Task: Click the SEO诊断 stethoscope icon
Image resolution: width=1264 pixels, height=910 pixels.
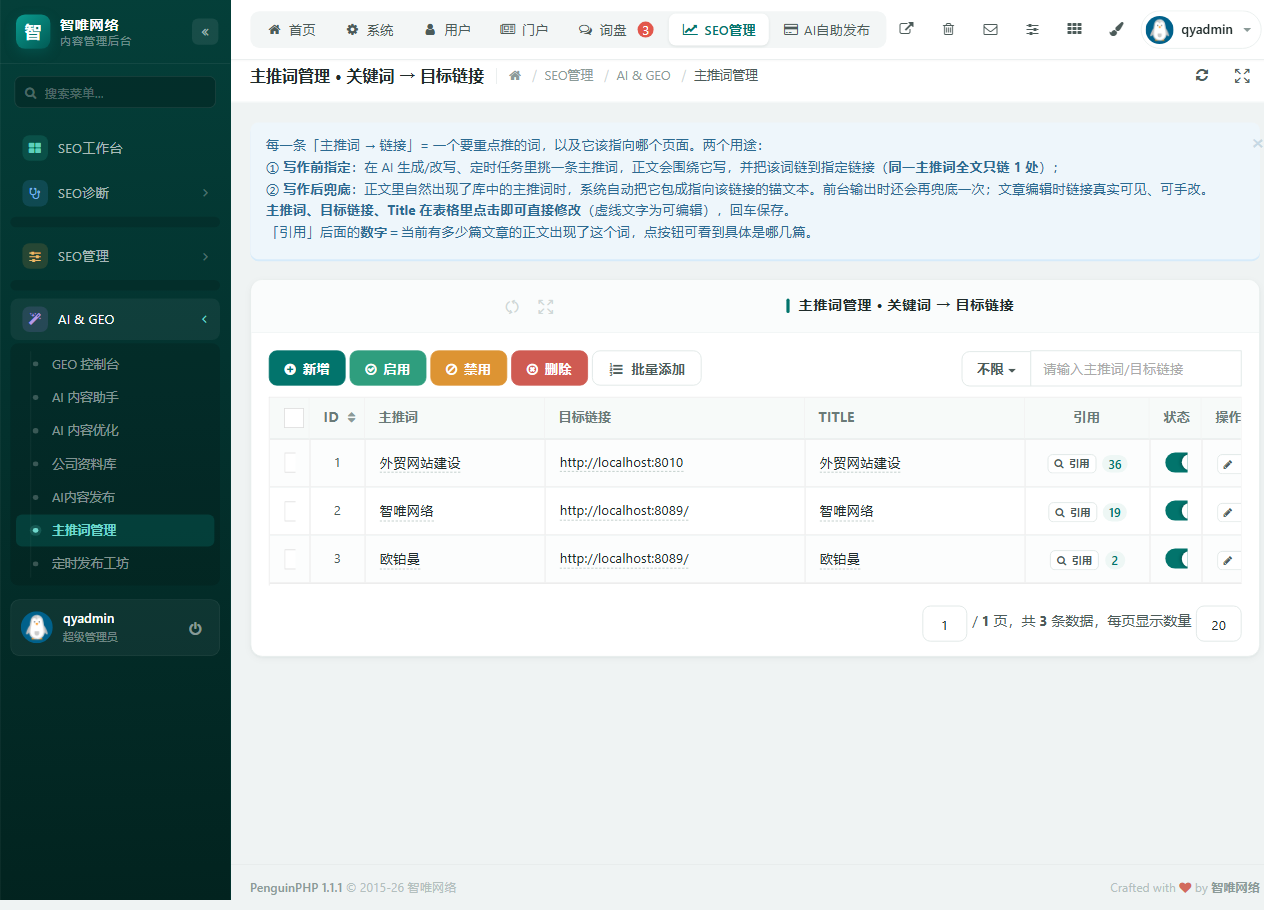Action: [x=36, y=193]
